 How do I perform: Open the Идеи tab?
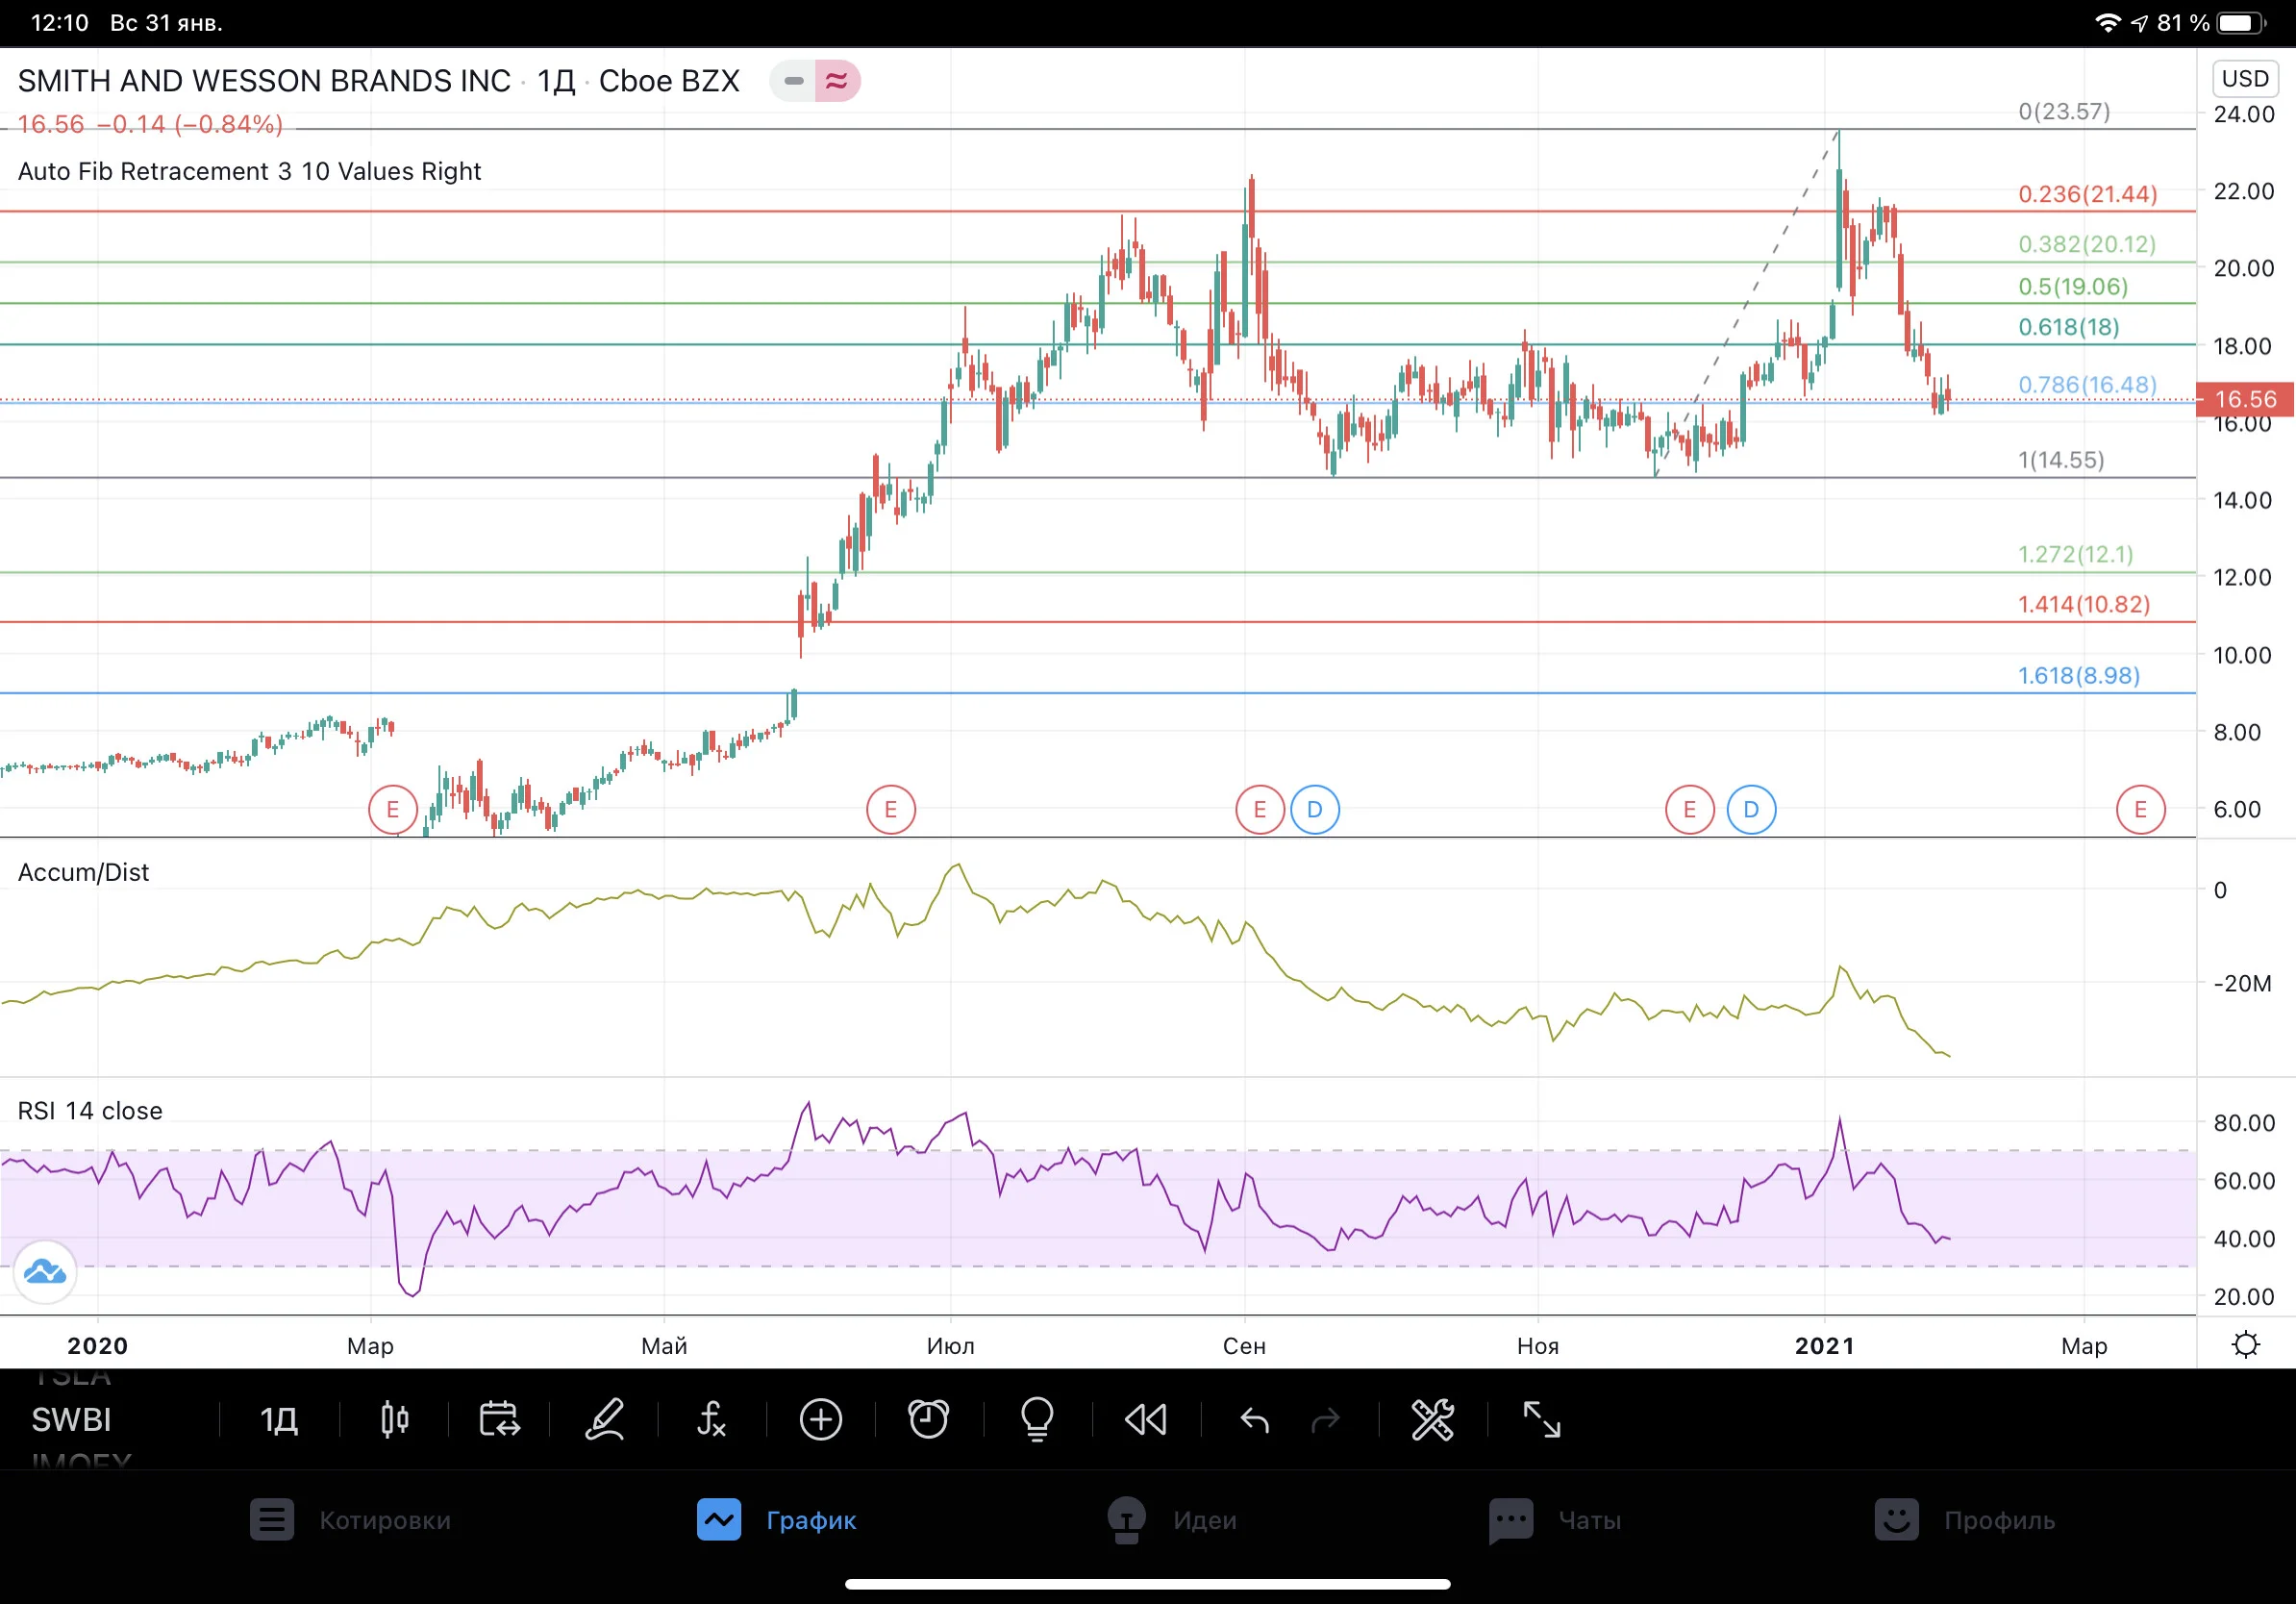coord(1171,1520)
